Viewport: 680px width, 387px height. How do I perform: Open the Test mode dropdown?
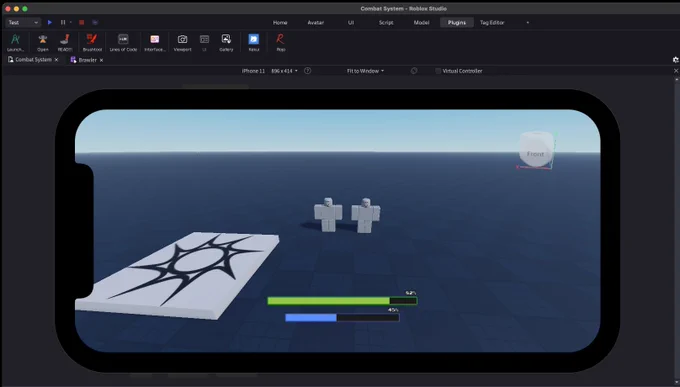23,23
